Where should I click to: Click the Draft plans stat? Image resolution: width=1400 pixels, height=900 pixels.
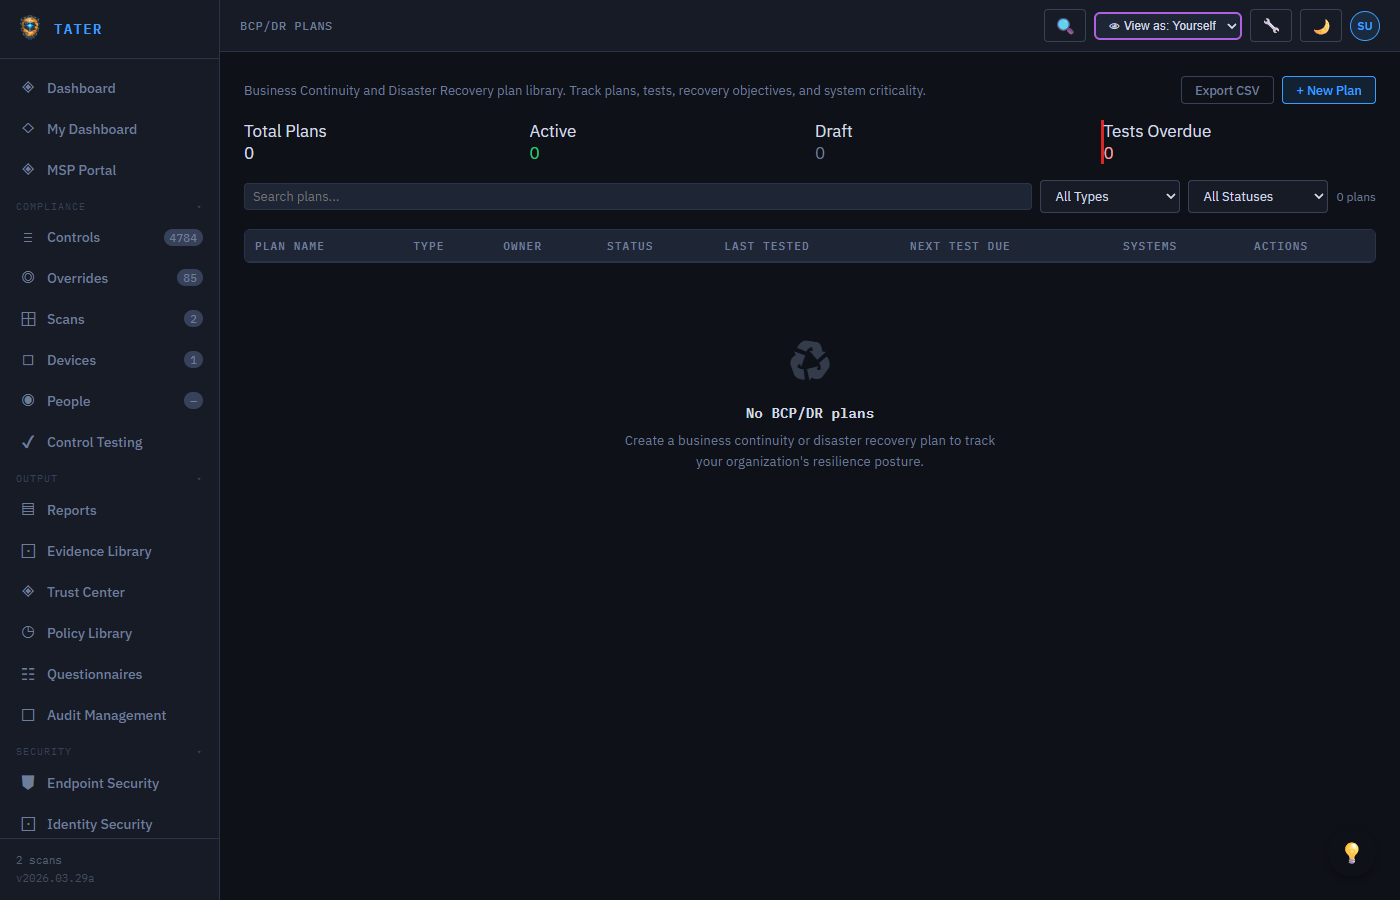(x=952, y=142)
